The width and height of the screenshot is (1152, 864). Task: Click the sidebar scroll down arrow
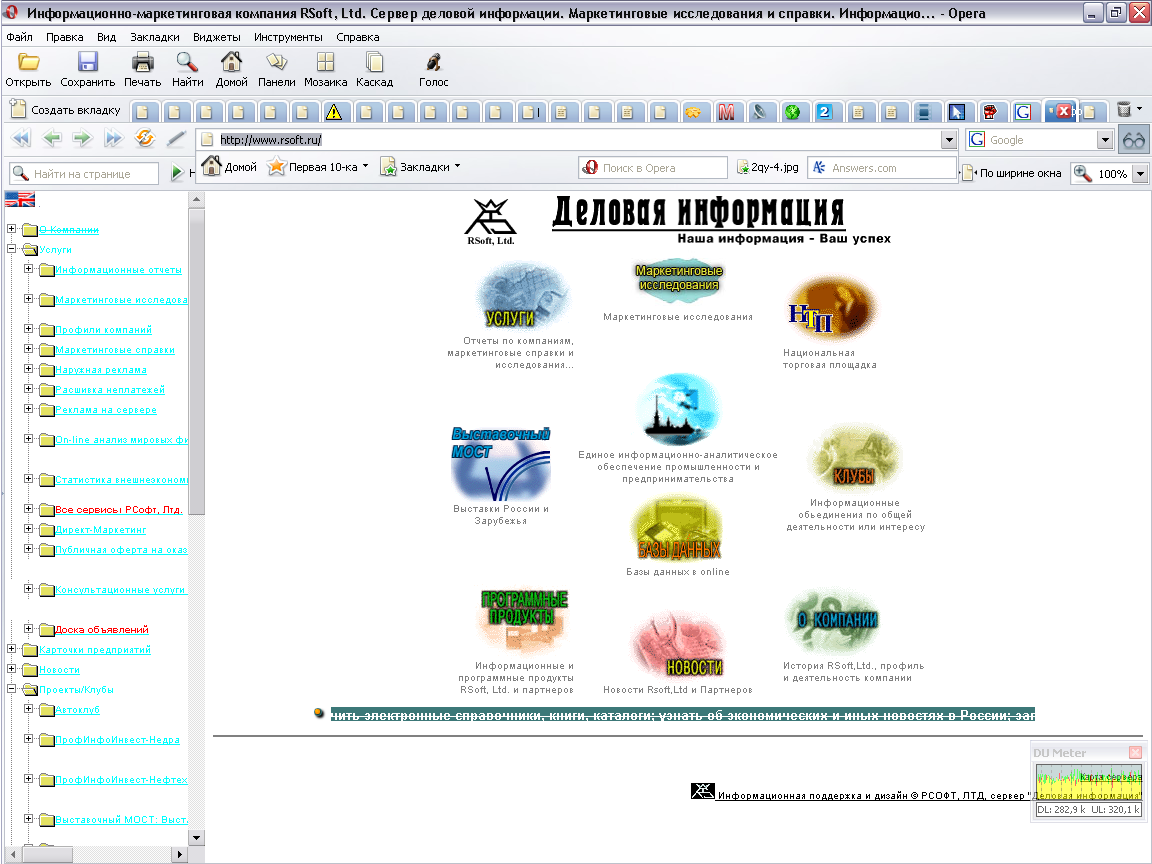pyautogui.click(x=196, y=838)
